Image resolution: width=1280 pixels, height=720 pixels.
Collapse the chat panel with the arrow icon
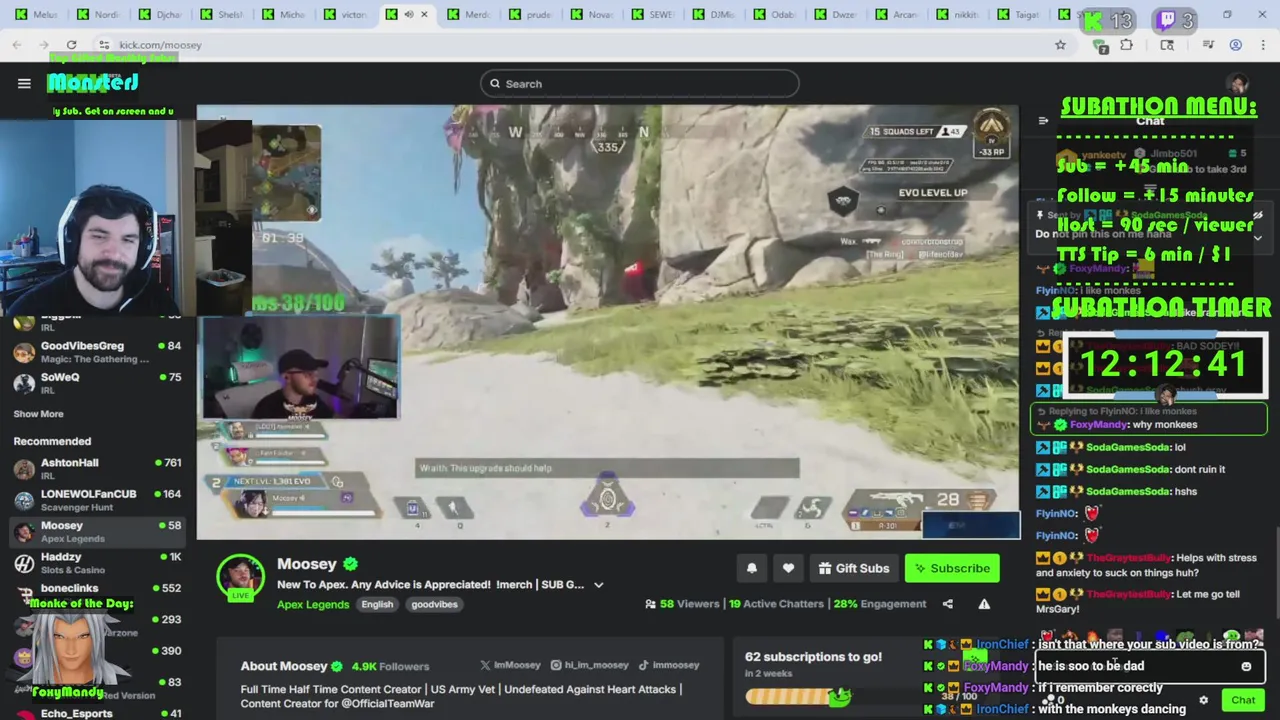(x=1043, y=121)
